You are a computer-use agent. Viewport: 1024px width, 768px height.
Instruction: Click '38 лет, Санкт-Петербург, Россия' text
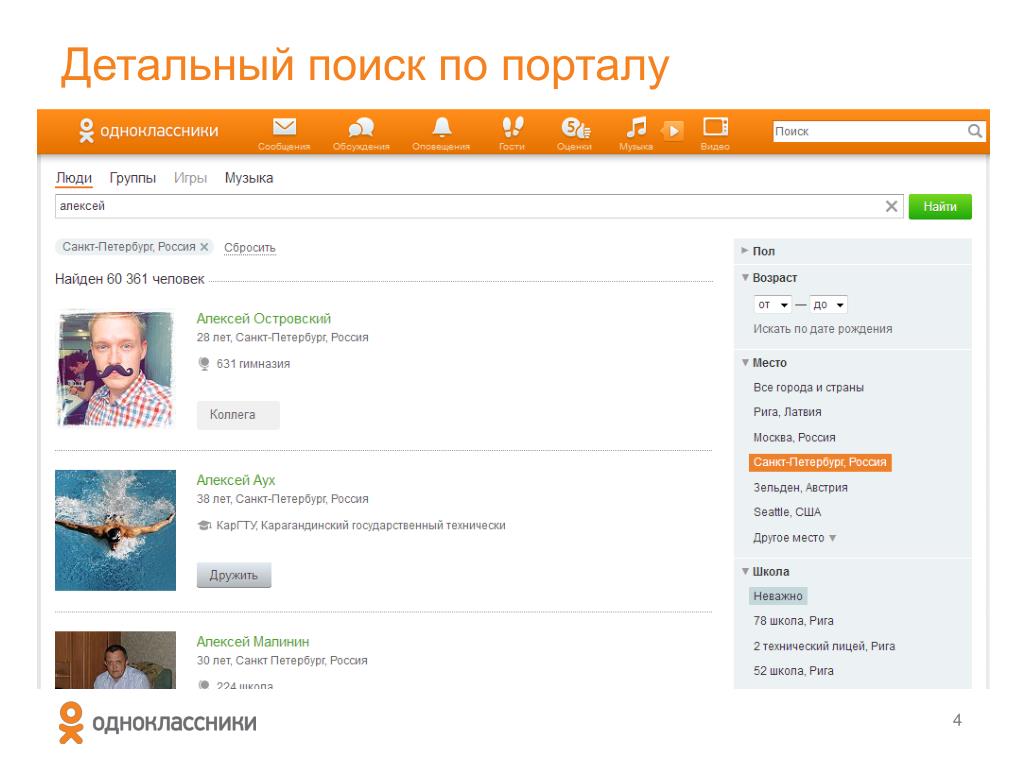(283, 499)
